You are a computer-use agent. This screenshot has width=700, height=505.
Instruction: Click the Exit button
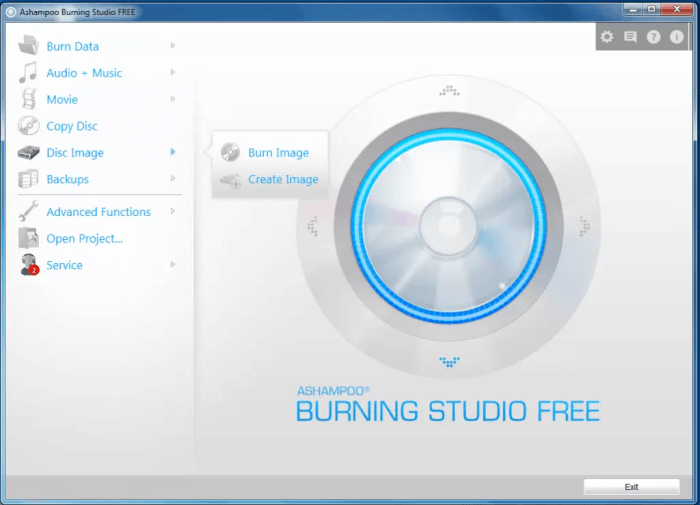631,487
